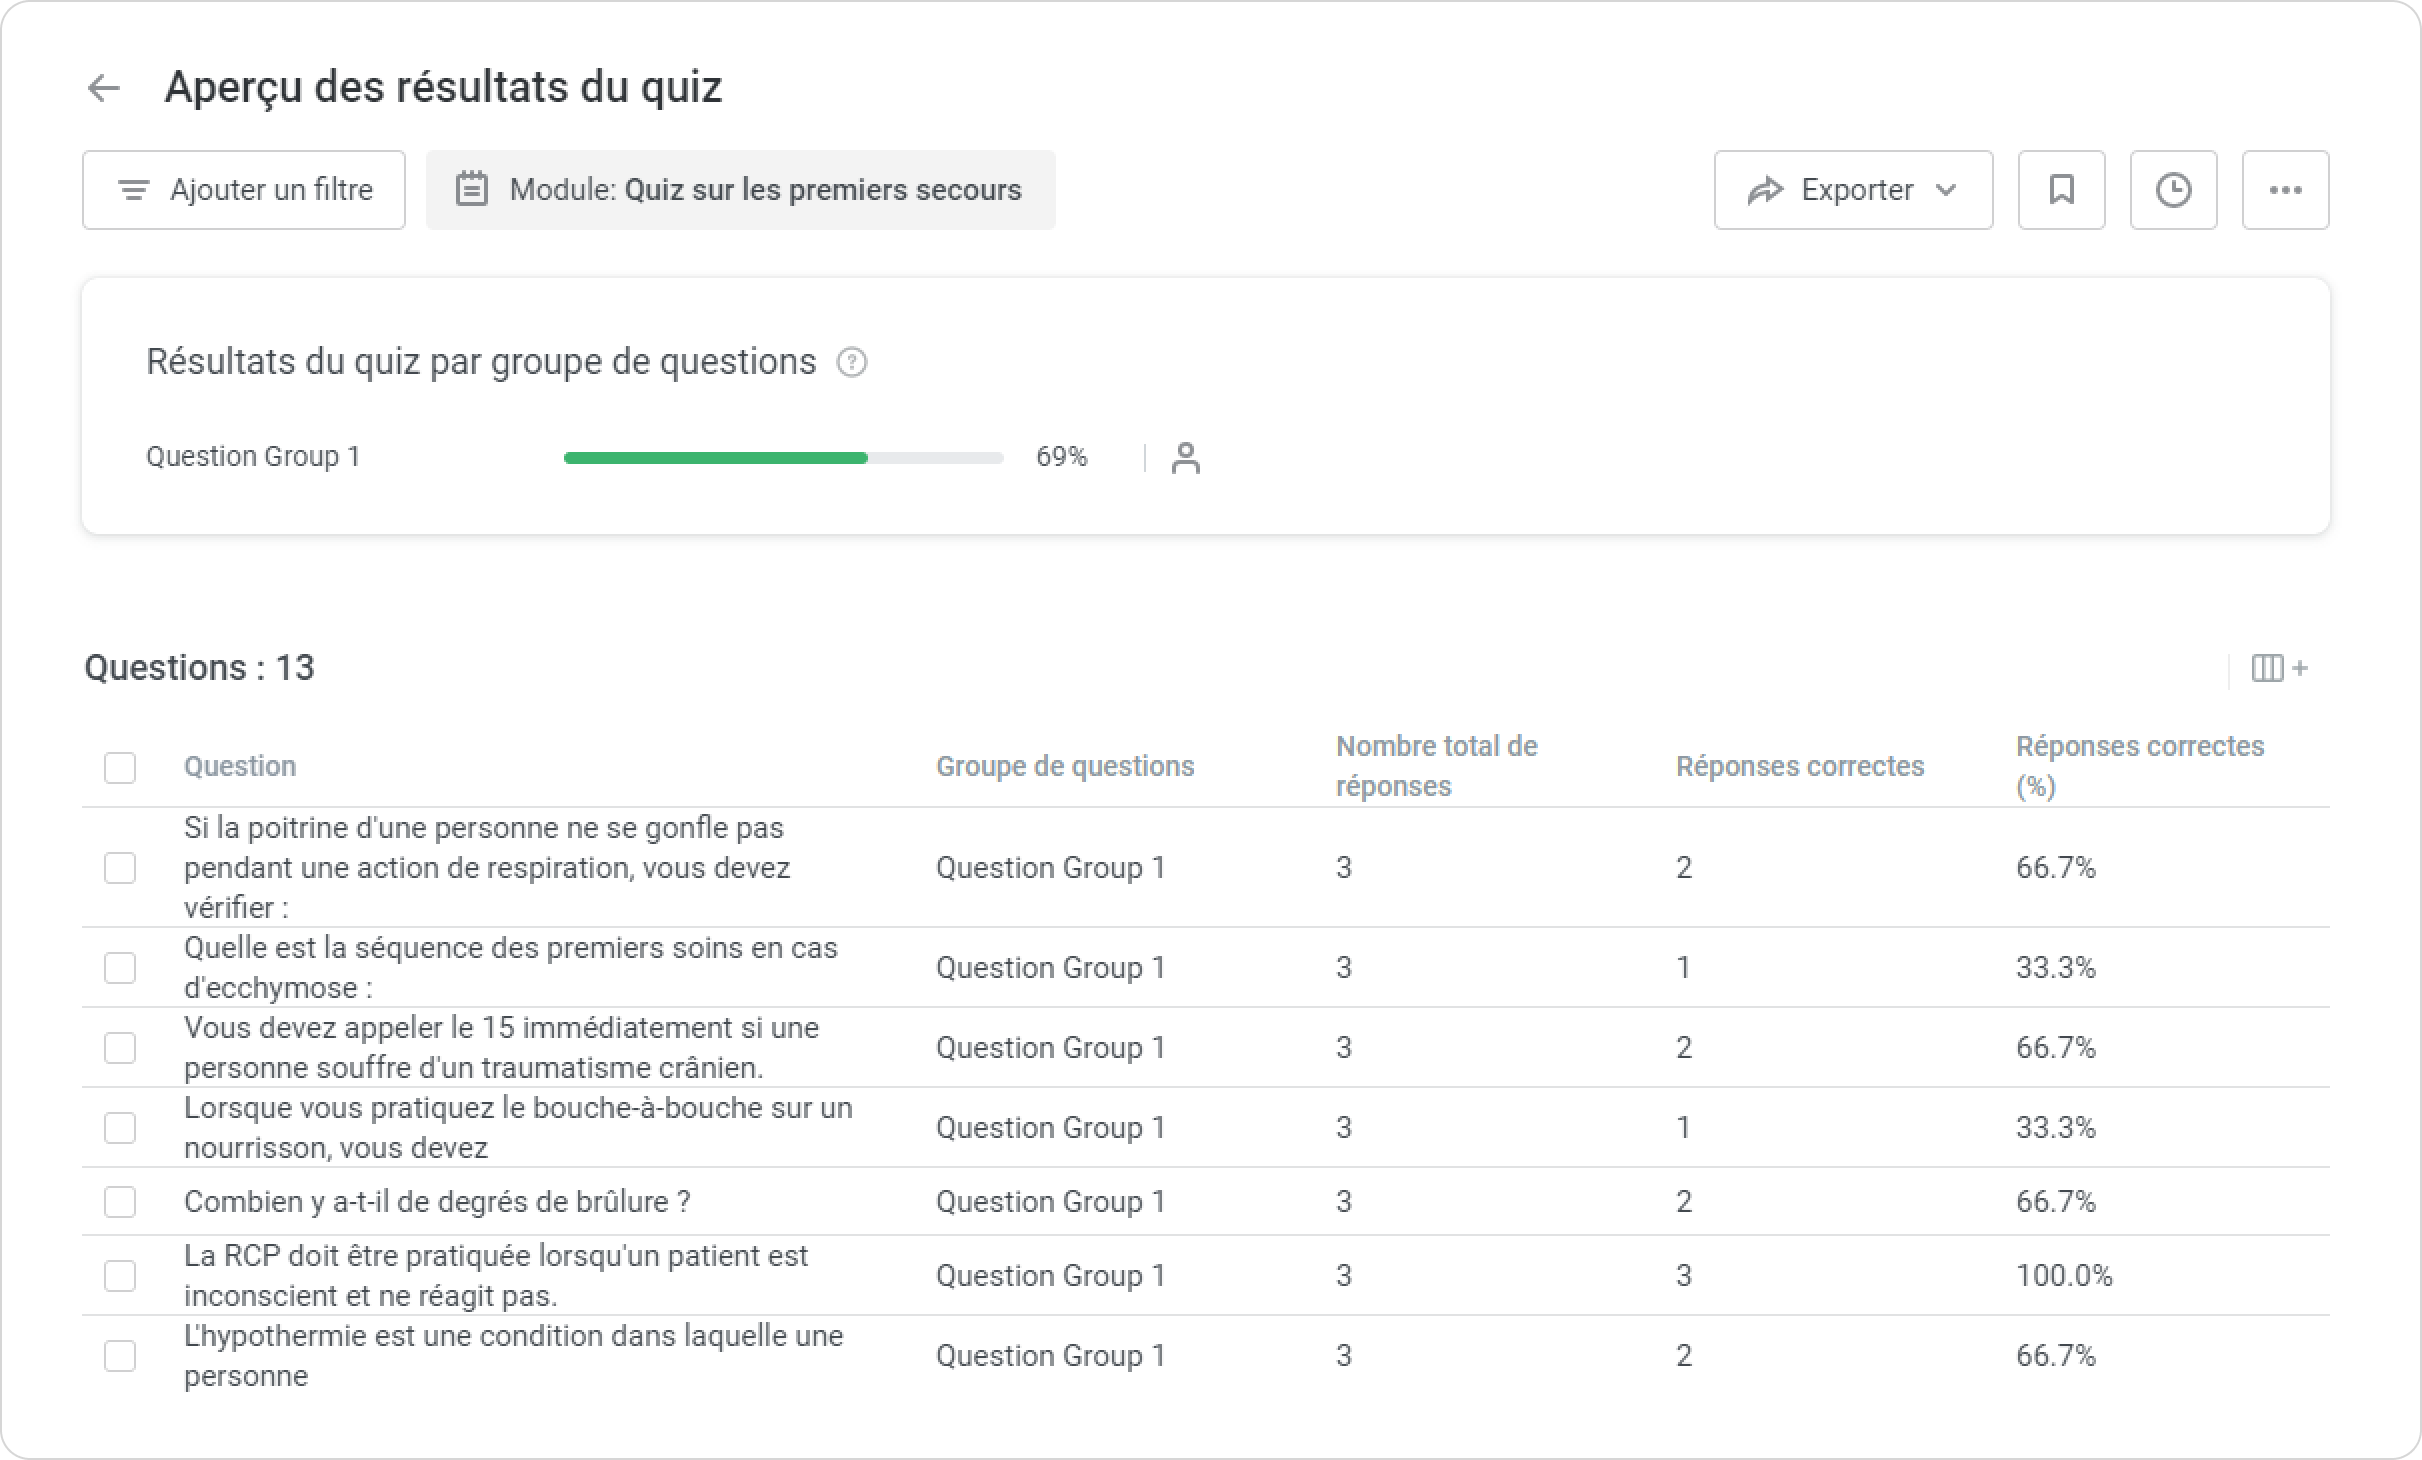Click the user icon beside 69%
The height and width of the screenshot is (1460, 2422).
[1185, 458]
